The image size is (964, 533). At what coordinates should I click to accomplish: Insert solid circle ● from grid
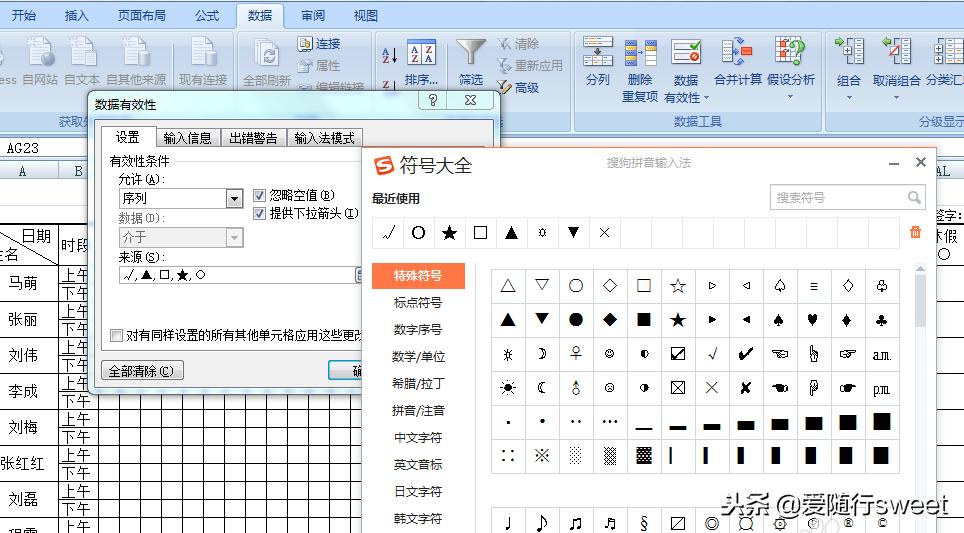pos(576,320)
